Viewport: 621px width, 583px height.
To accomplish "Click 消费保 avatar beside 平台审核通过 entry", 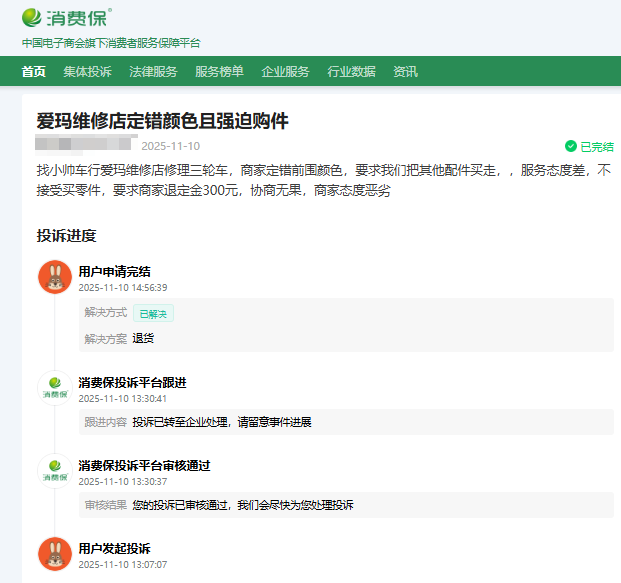I will pyautogui.click(x=54, y=471).
